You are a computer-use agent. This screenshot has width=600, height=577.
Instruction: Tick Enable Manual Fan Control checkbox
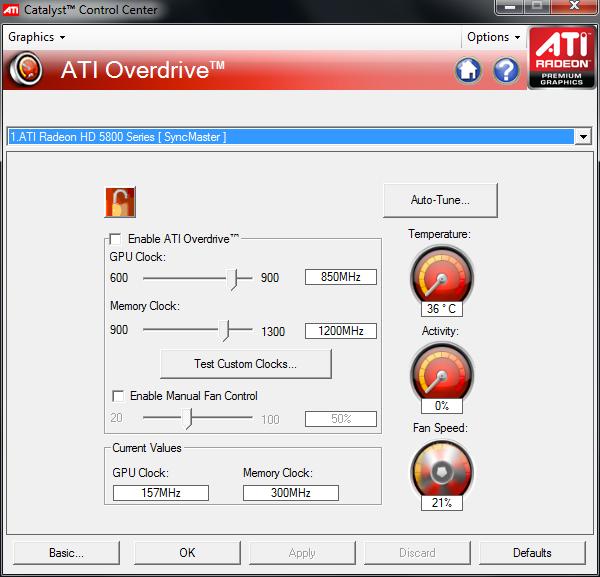click(118, 396)
